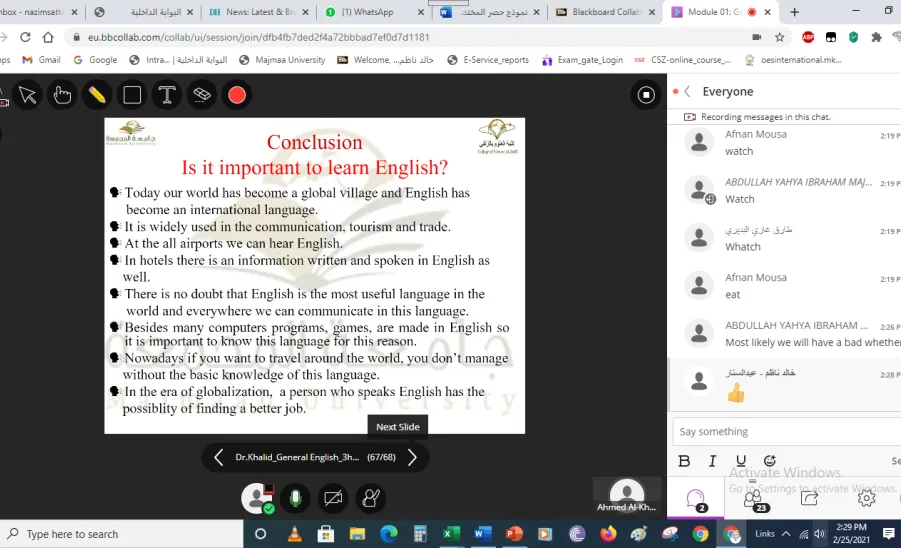Open a new browser tab
The image size is (901, 548).
point(795,12)
